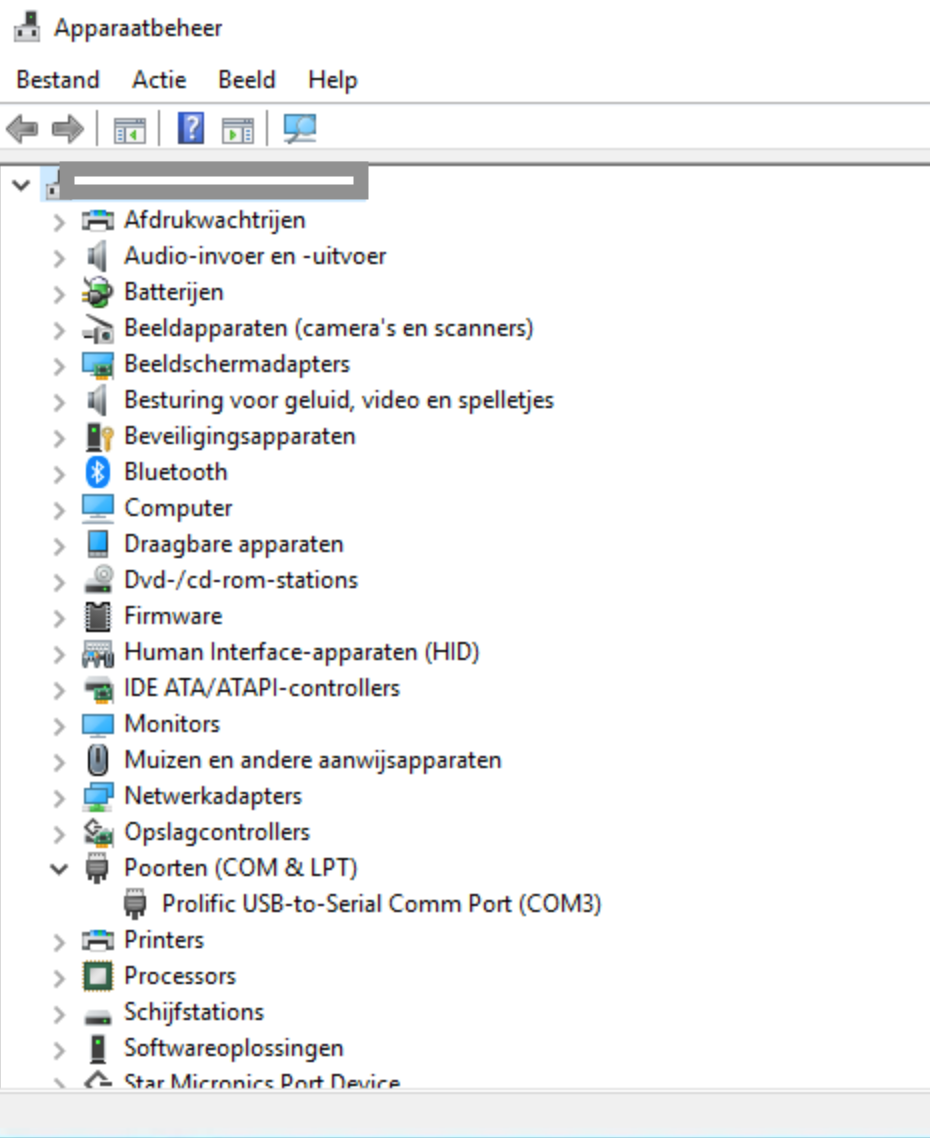Click the green Processors chip icon
This screenshot has height=1138, width=930.
(x=97, y=976)
